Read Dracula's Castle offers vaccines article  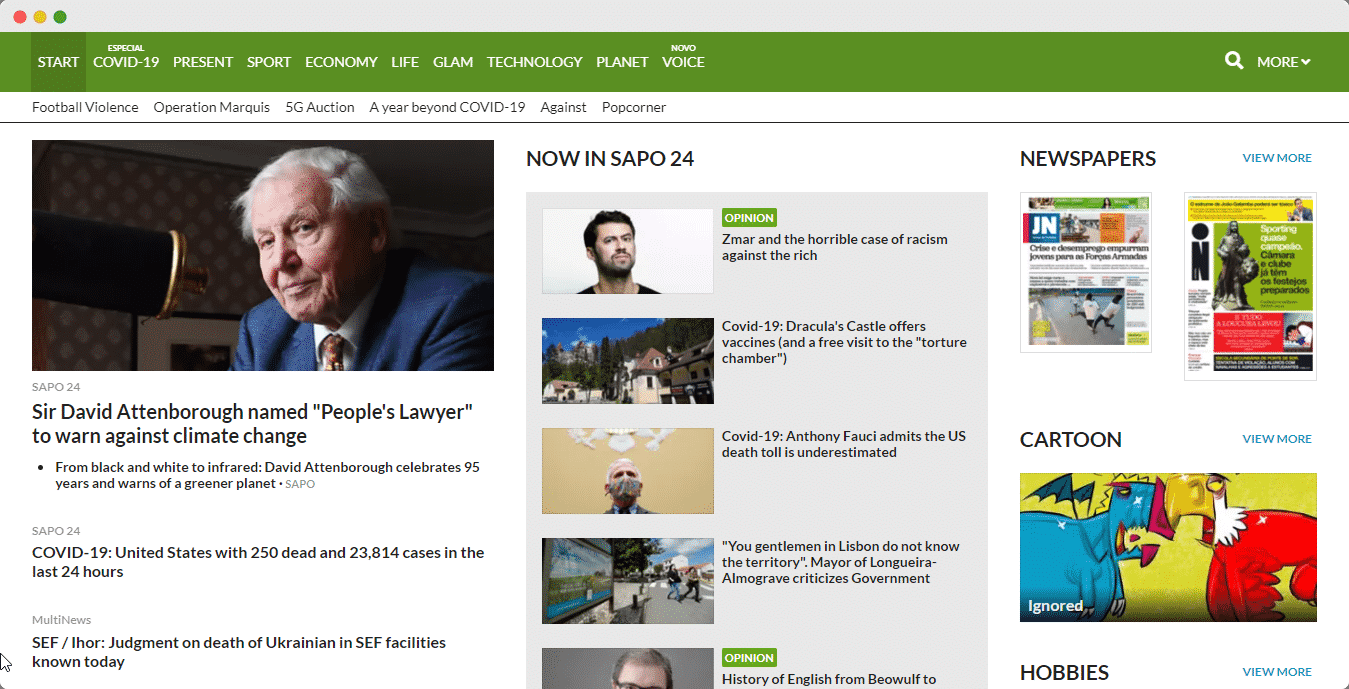[x=844, y=342]
